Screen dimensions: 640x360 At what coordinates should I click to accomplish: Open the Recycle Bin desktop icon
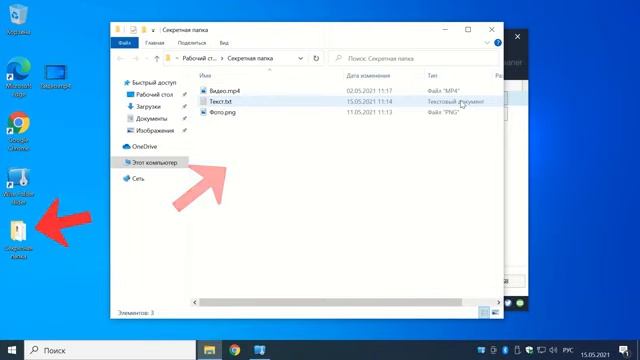18,19
